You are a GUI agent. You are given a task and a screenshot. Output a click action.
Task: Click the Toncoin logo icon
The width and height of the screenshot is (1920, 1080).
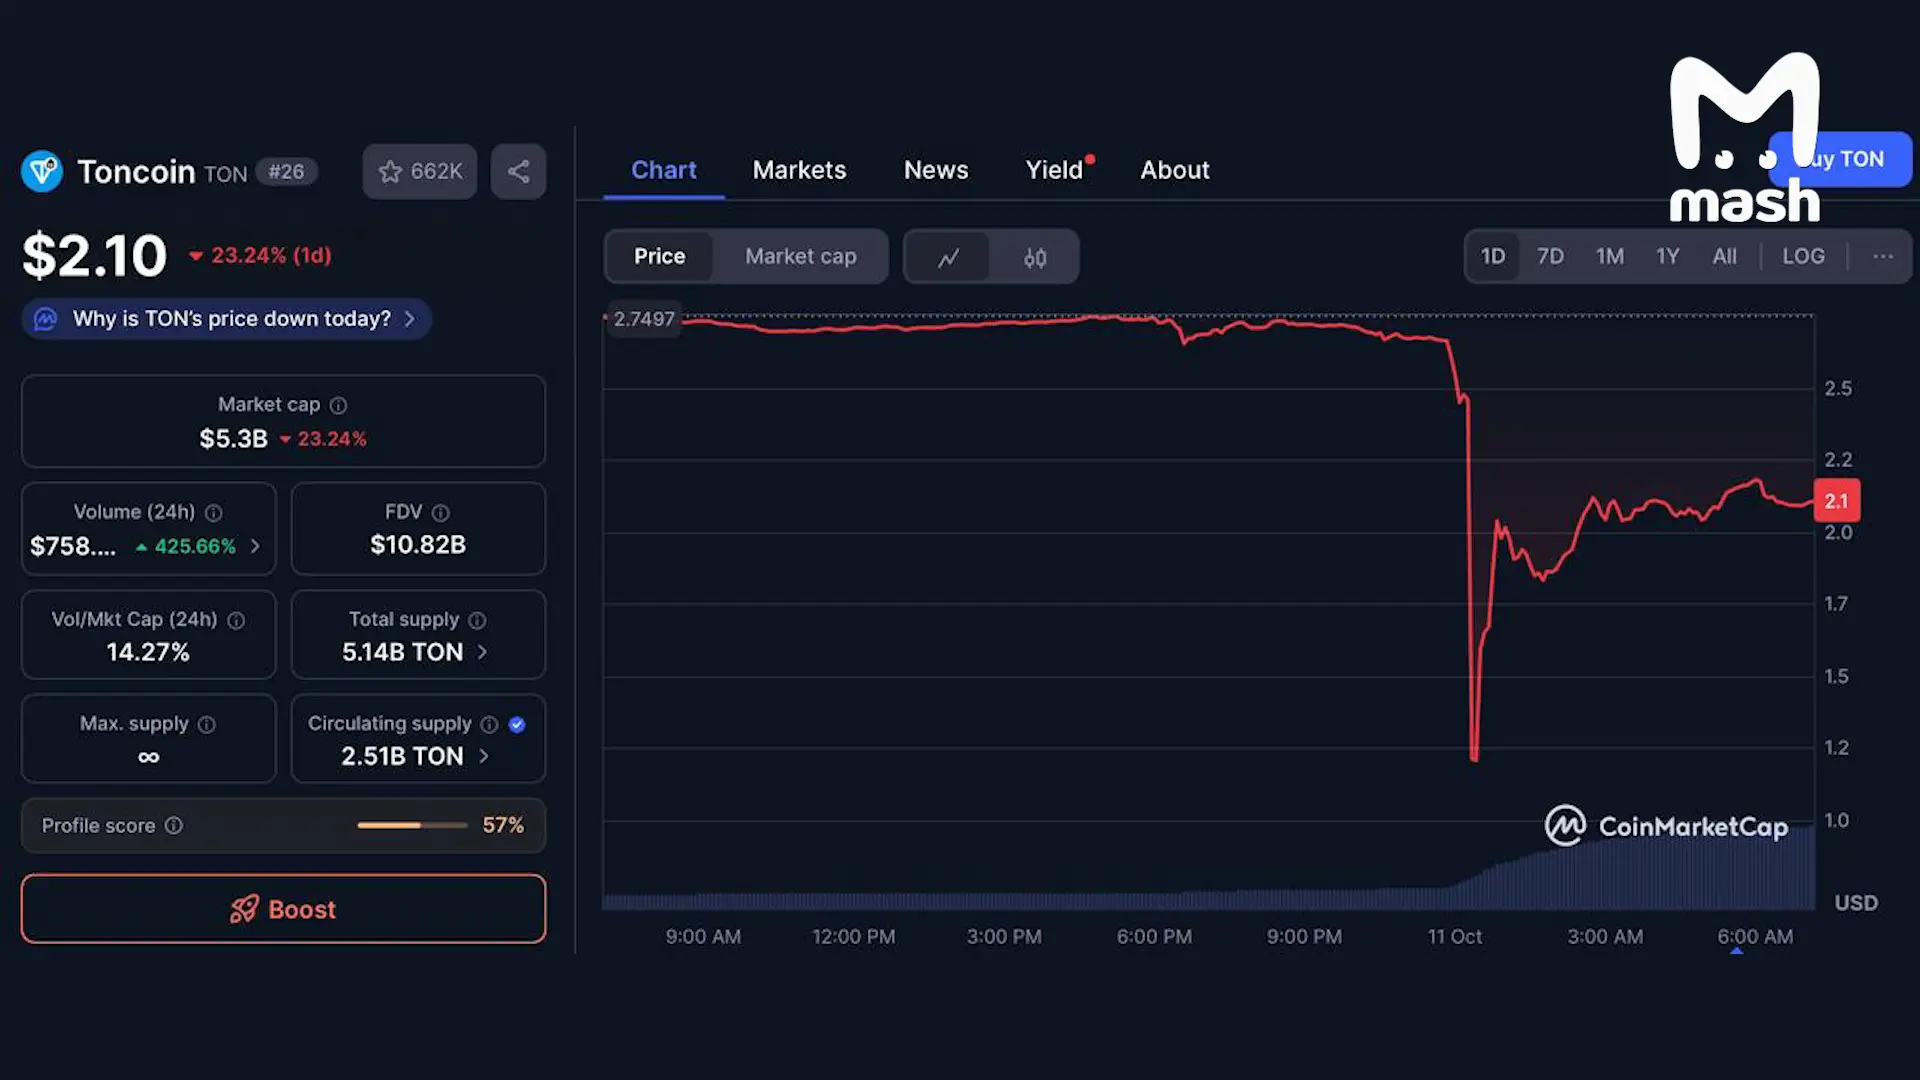(x=42, y=172)
